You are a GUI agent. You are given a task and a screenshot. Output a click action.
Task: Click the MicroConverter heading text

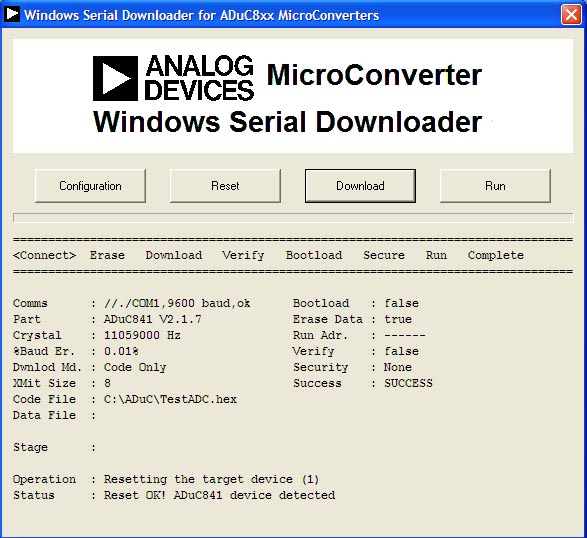[374, 75]
